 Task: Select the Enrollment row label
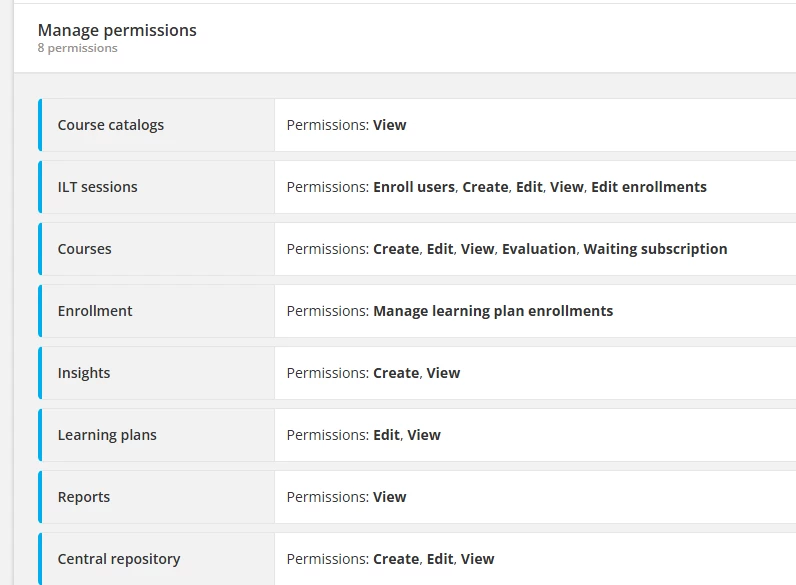[95, 311]
